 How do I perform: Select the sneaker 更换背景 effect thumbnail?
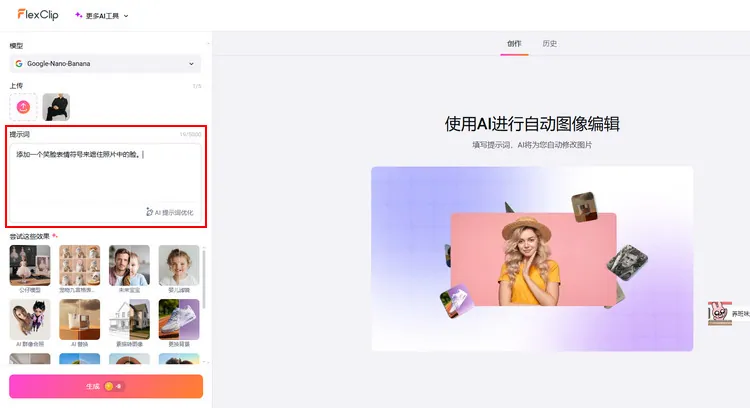179,320
